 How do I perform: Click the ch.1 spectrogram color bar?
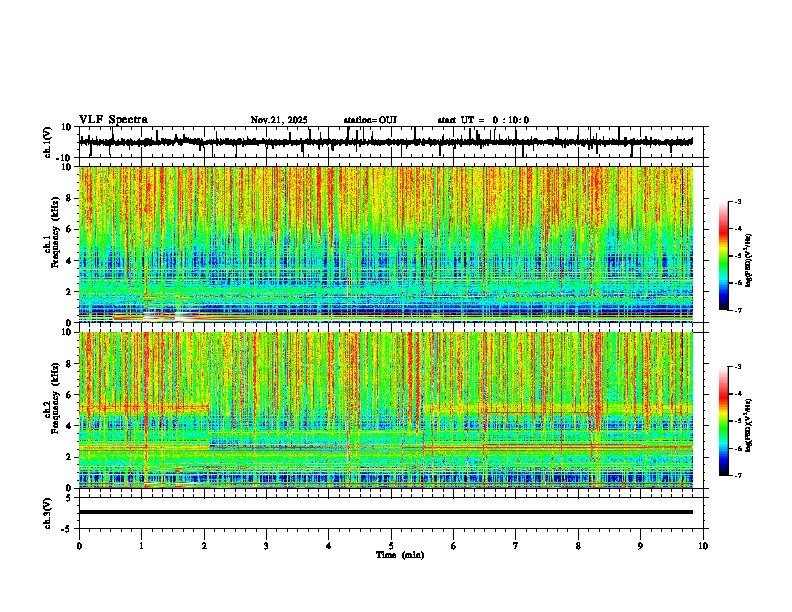tap(724, 256)
